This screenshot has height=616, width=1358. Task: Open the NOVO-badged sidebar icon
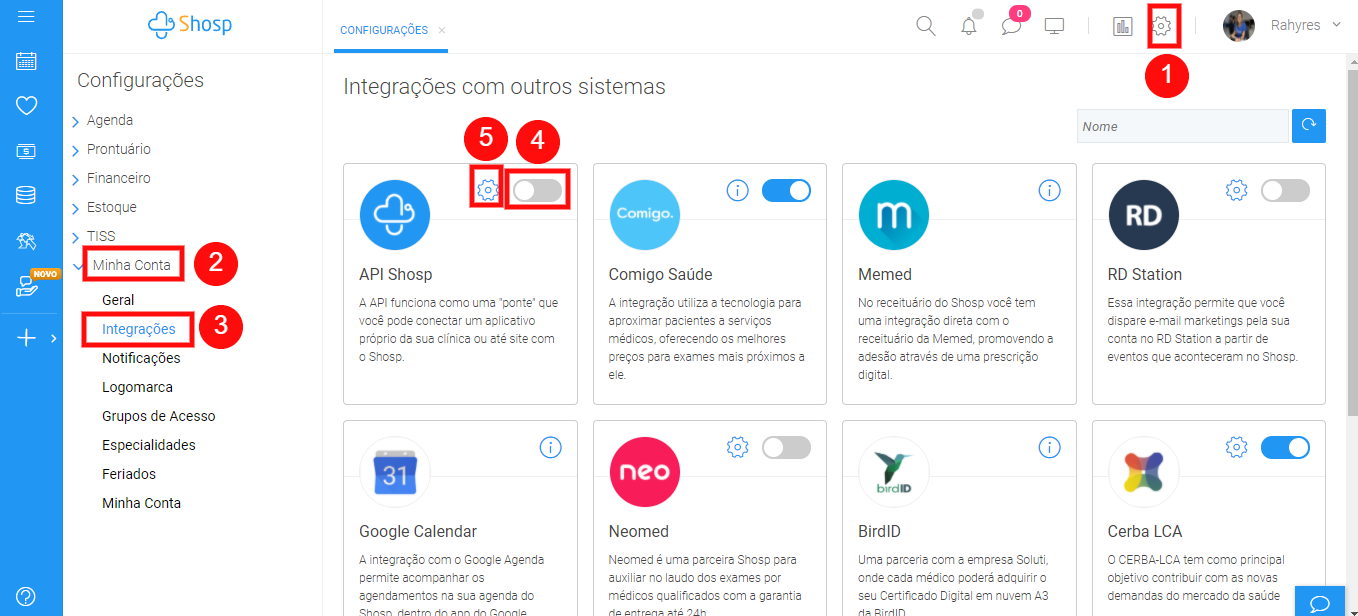pyautogui.click(x=27, y=287)
